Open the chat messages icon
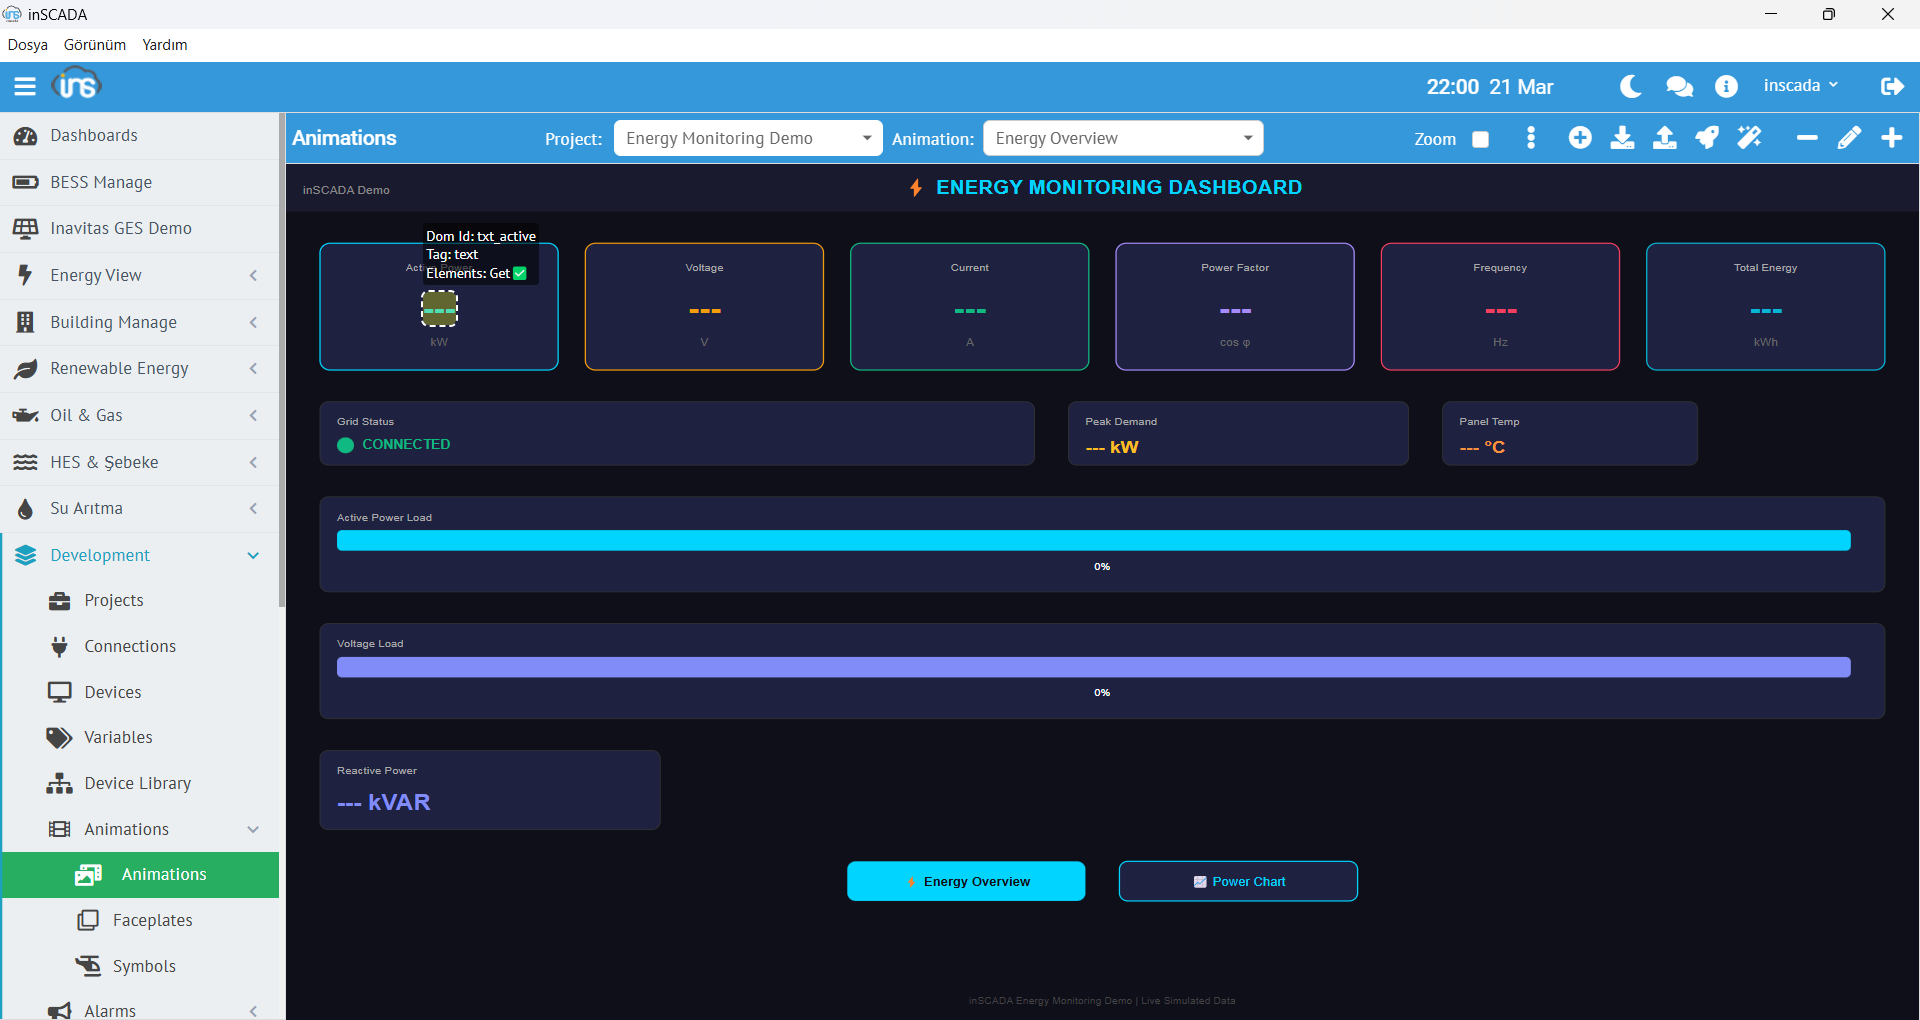The width and height of the screenshot is (1920, 1020). pos(1679,87)
